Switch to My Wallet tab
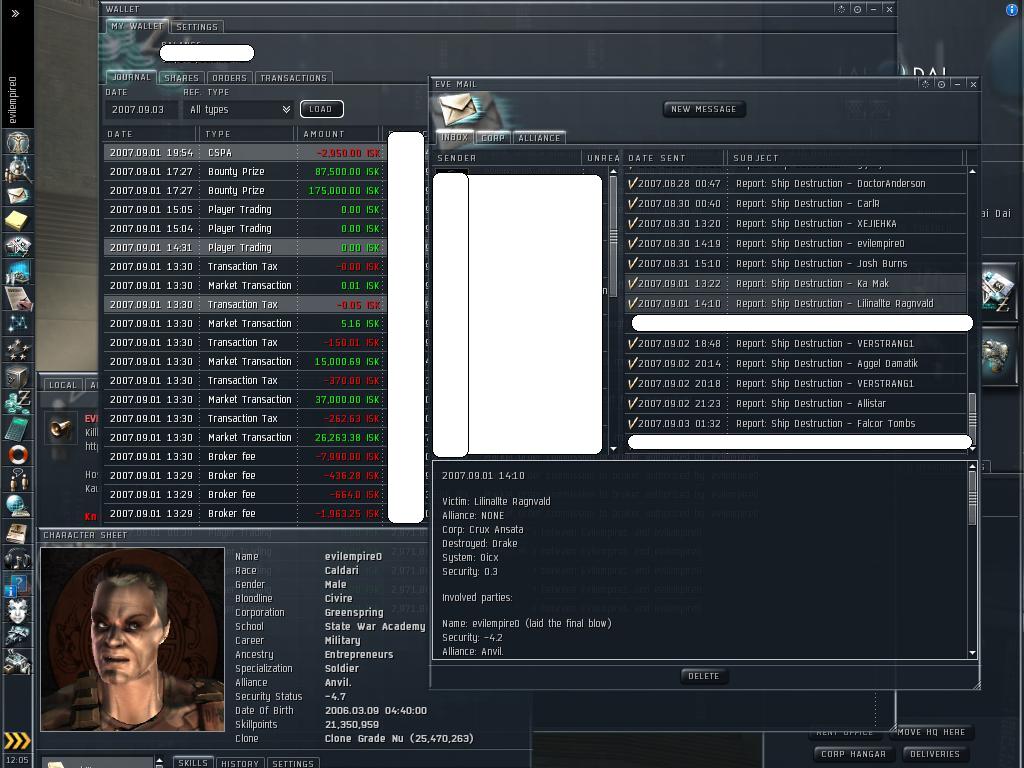The height and width of the screenshot is (768, 1024). coord(136,26)
